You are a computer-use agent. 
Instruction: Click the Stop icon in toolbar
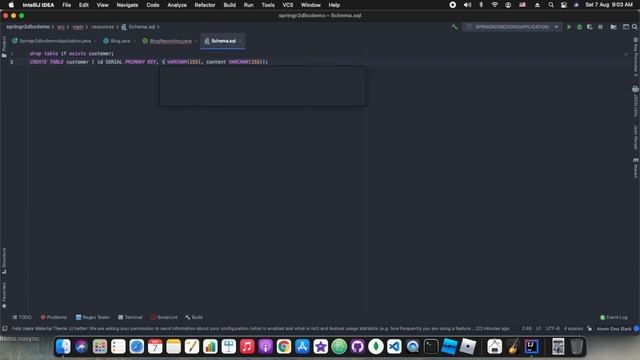(x=600, y=27)
